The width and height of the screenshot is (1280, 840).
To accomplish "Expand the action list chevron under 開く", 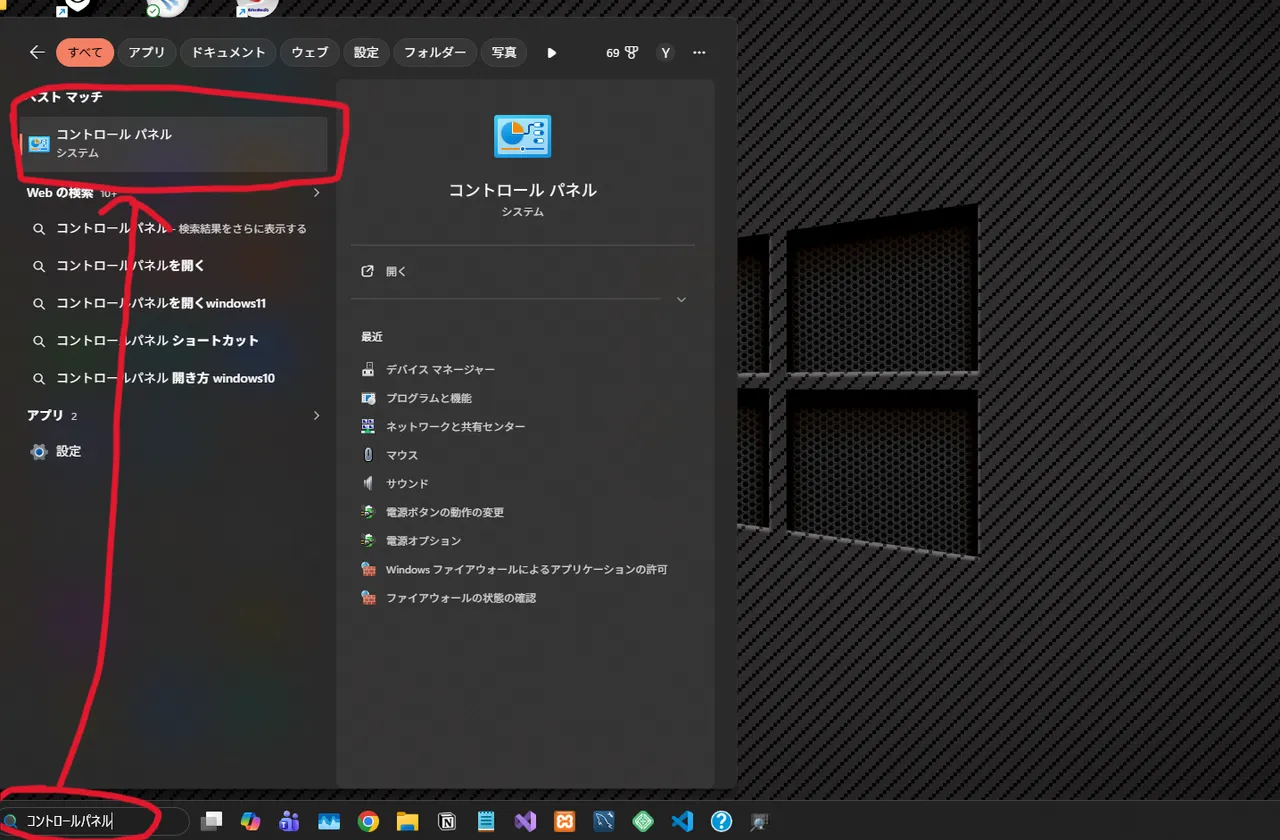I will (x=681, y=299).
